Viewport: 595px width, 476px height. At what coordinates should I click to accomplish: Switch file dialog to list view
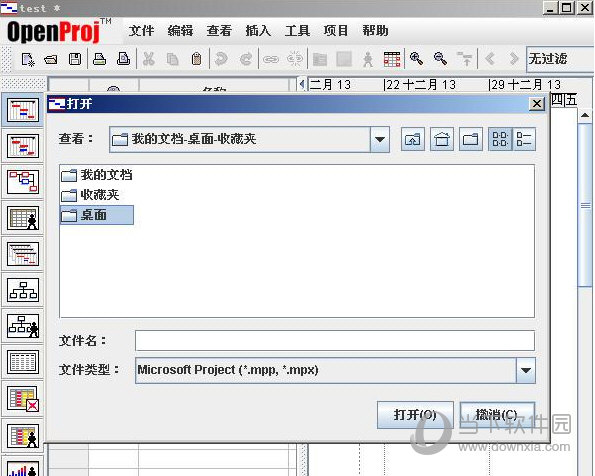(x=500, y=139)
